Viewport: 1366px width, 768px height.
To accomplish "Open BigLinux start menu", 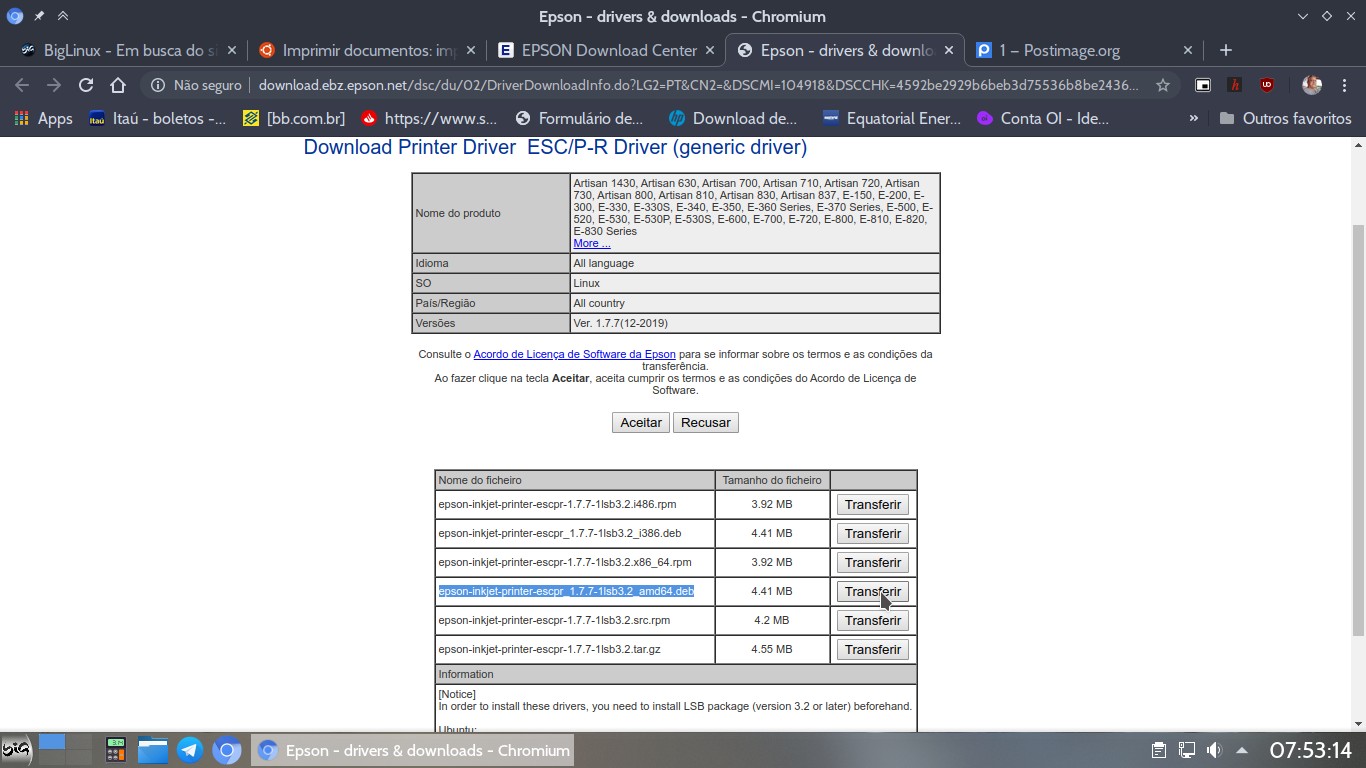I will coord(15,750).
